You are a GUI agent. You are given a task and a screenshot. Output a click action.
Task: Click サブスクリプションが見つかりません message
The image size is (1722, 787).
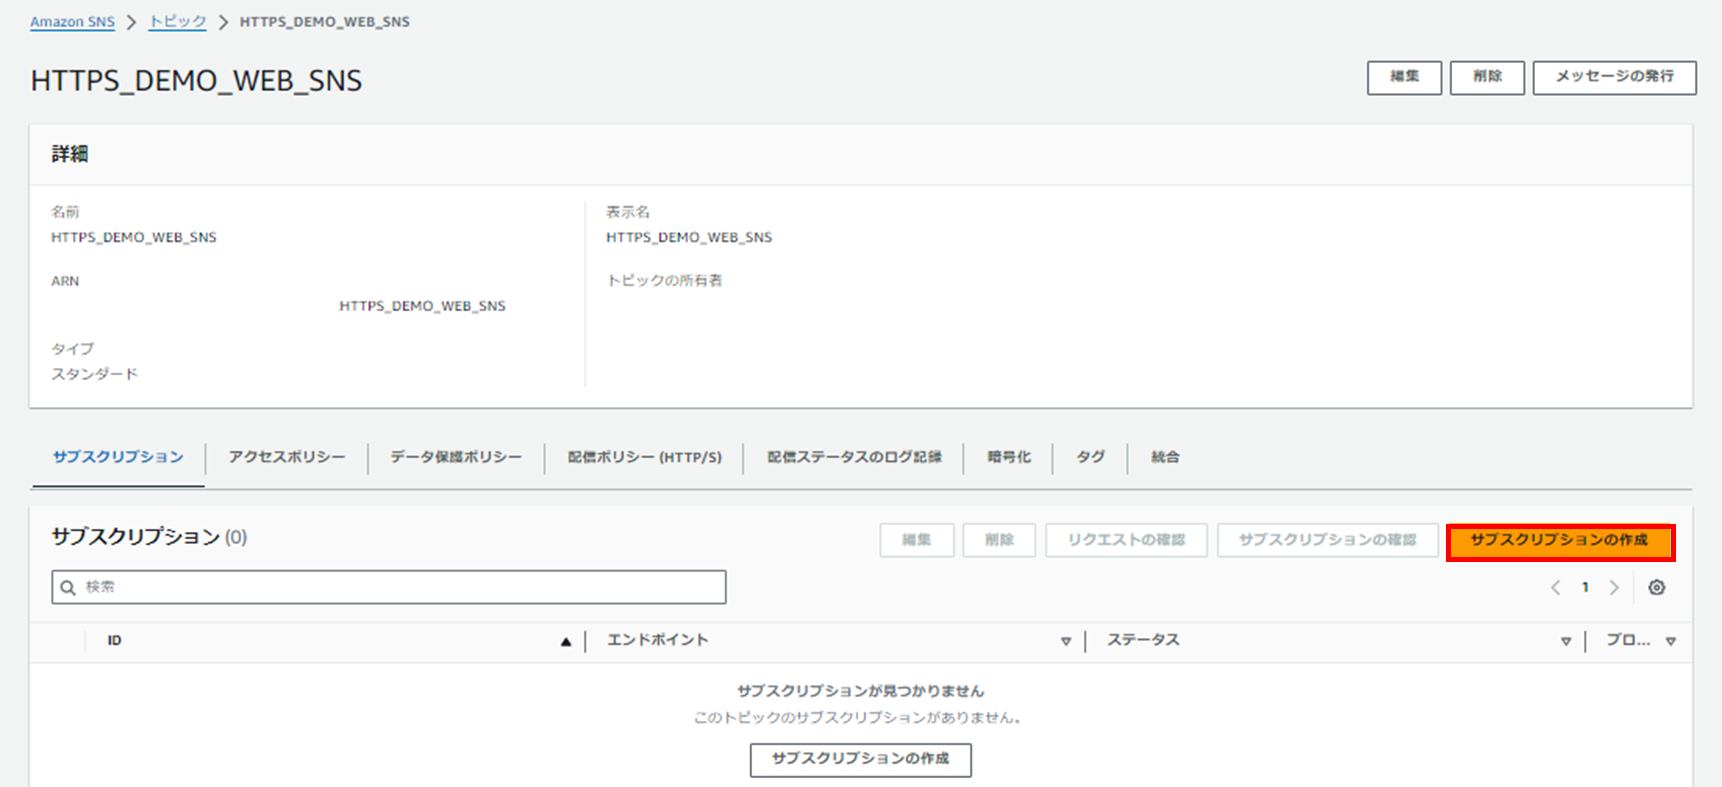860,691
